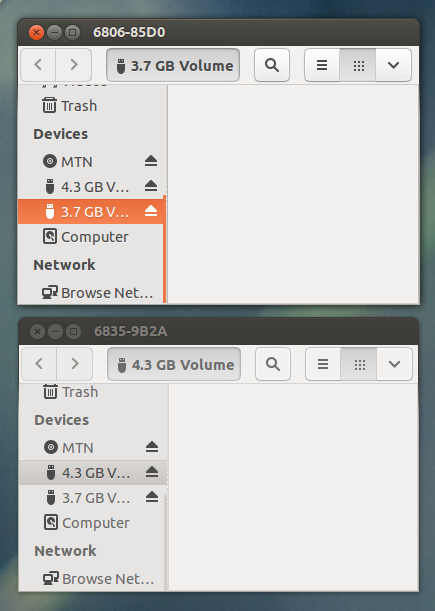Image resolution: width=435 pixels, height=611 pixels.
Task: Switch the top window to list view
Action: tap(322, 65)
